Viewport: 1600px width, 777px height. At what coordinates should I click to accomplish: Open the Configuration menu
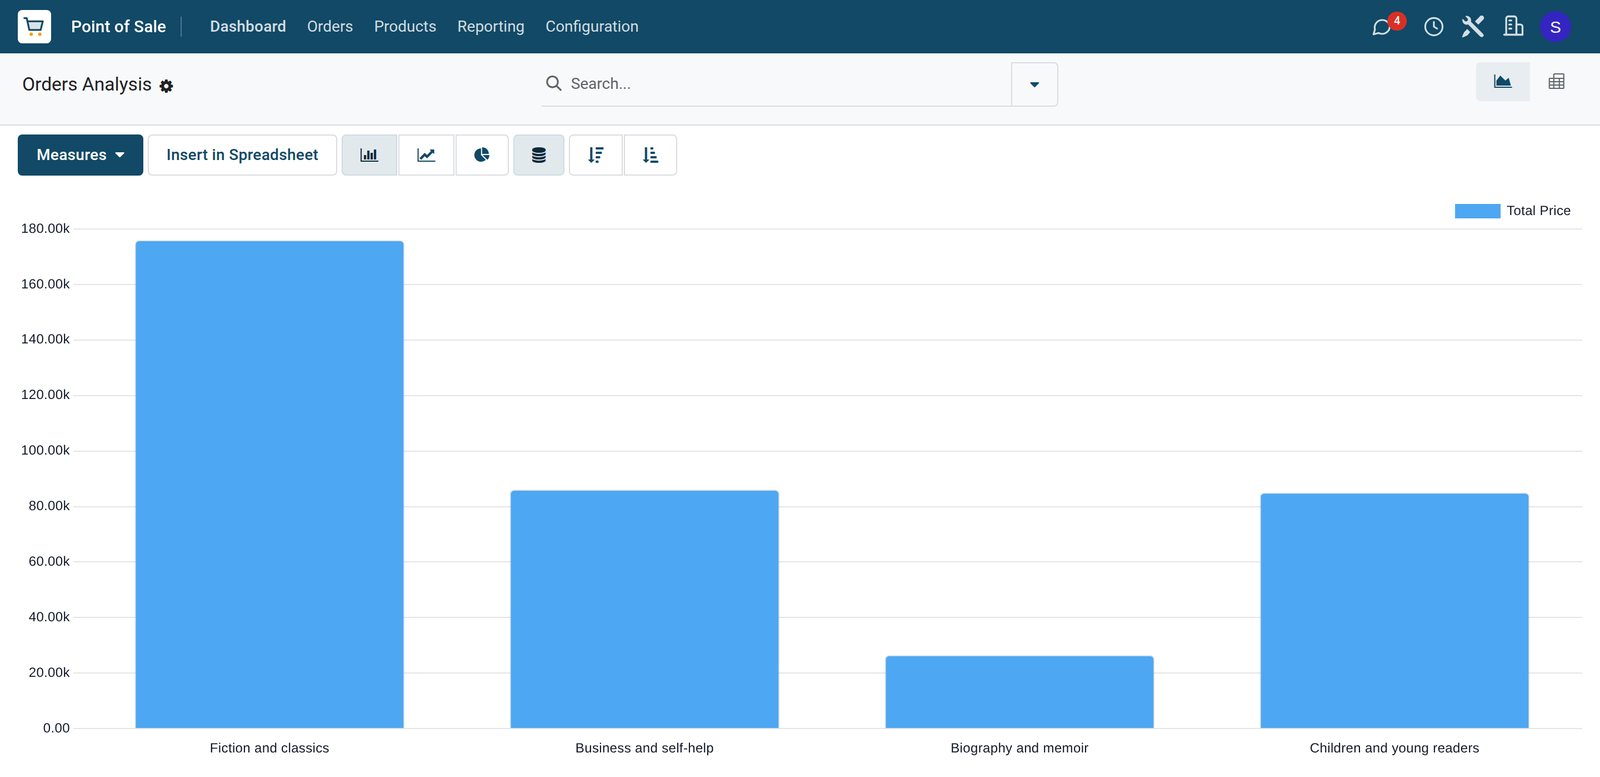(x=592, y=26)
